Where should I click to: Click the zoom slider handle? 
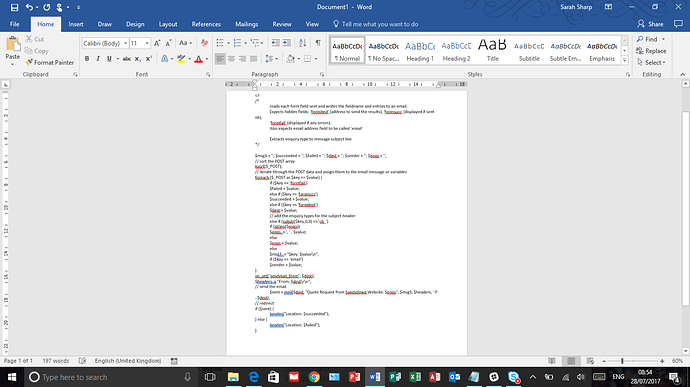tap(622, 361)
